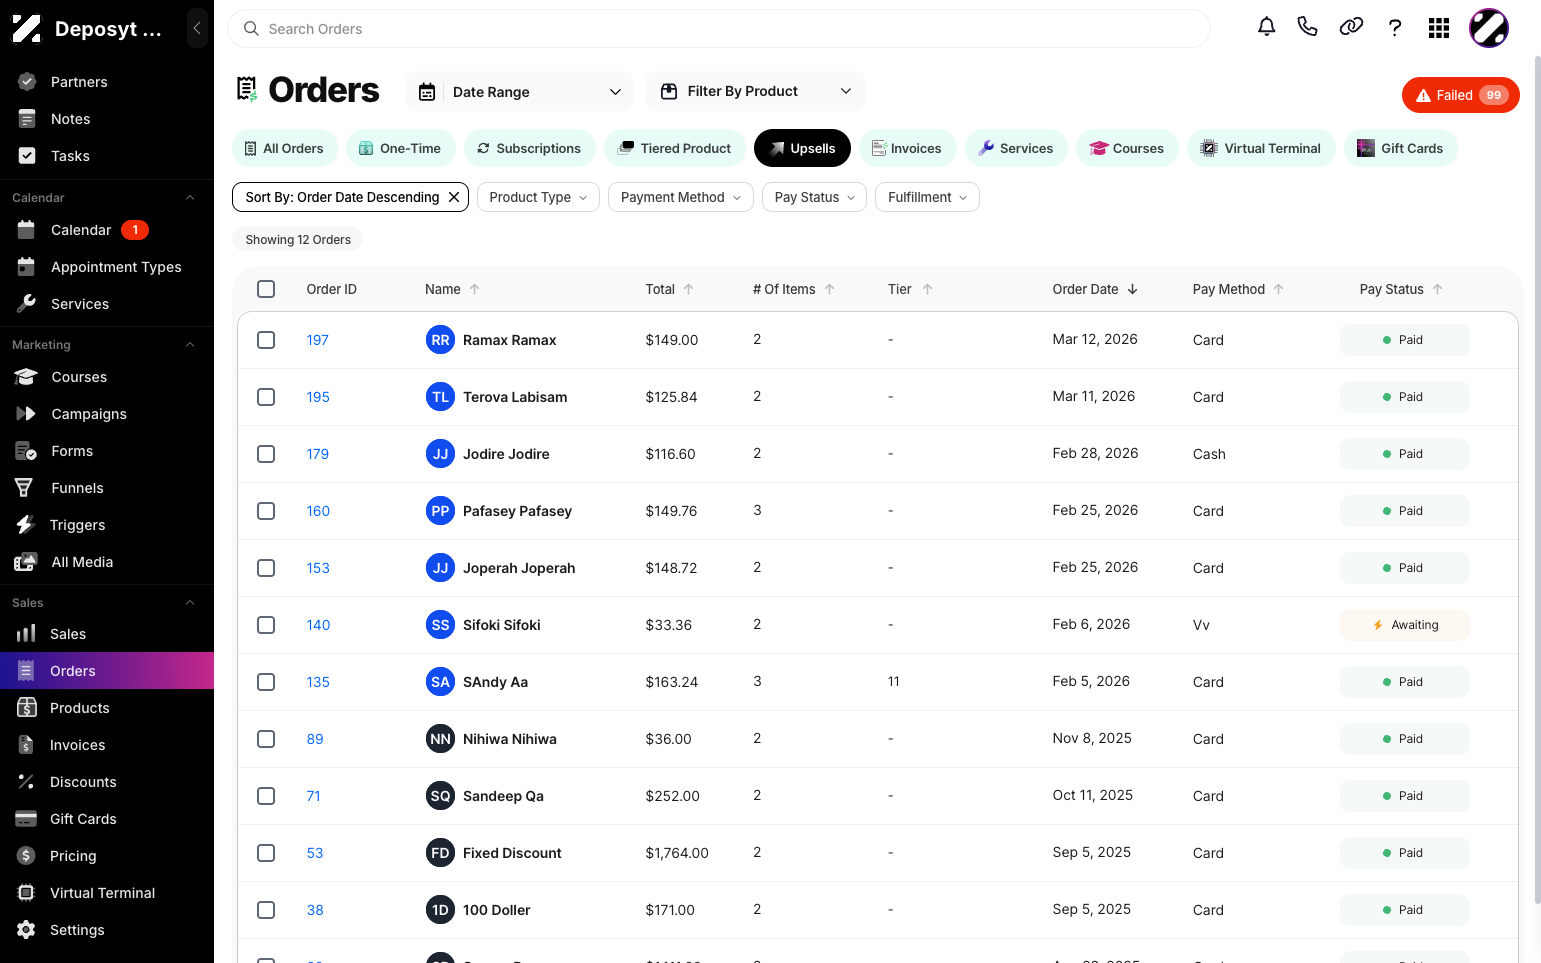The width and height of the screenshot is (1541, 963).
Task: Open the apps grid launcher
Action: [x=1439, y=28]
